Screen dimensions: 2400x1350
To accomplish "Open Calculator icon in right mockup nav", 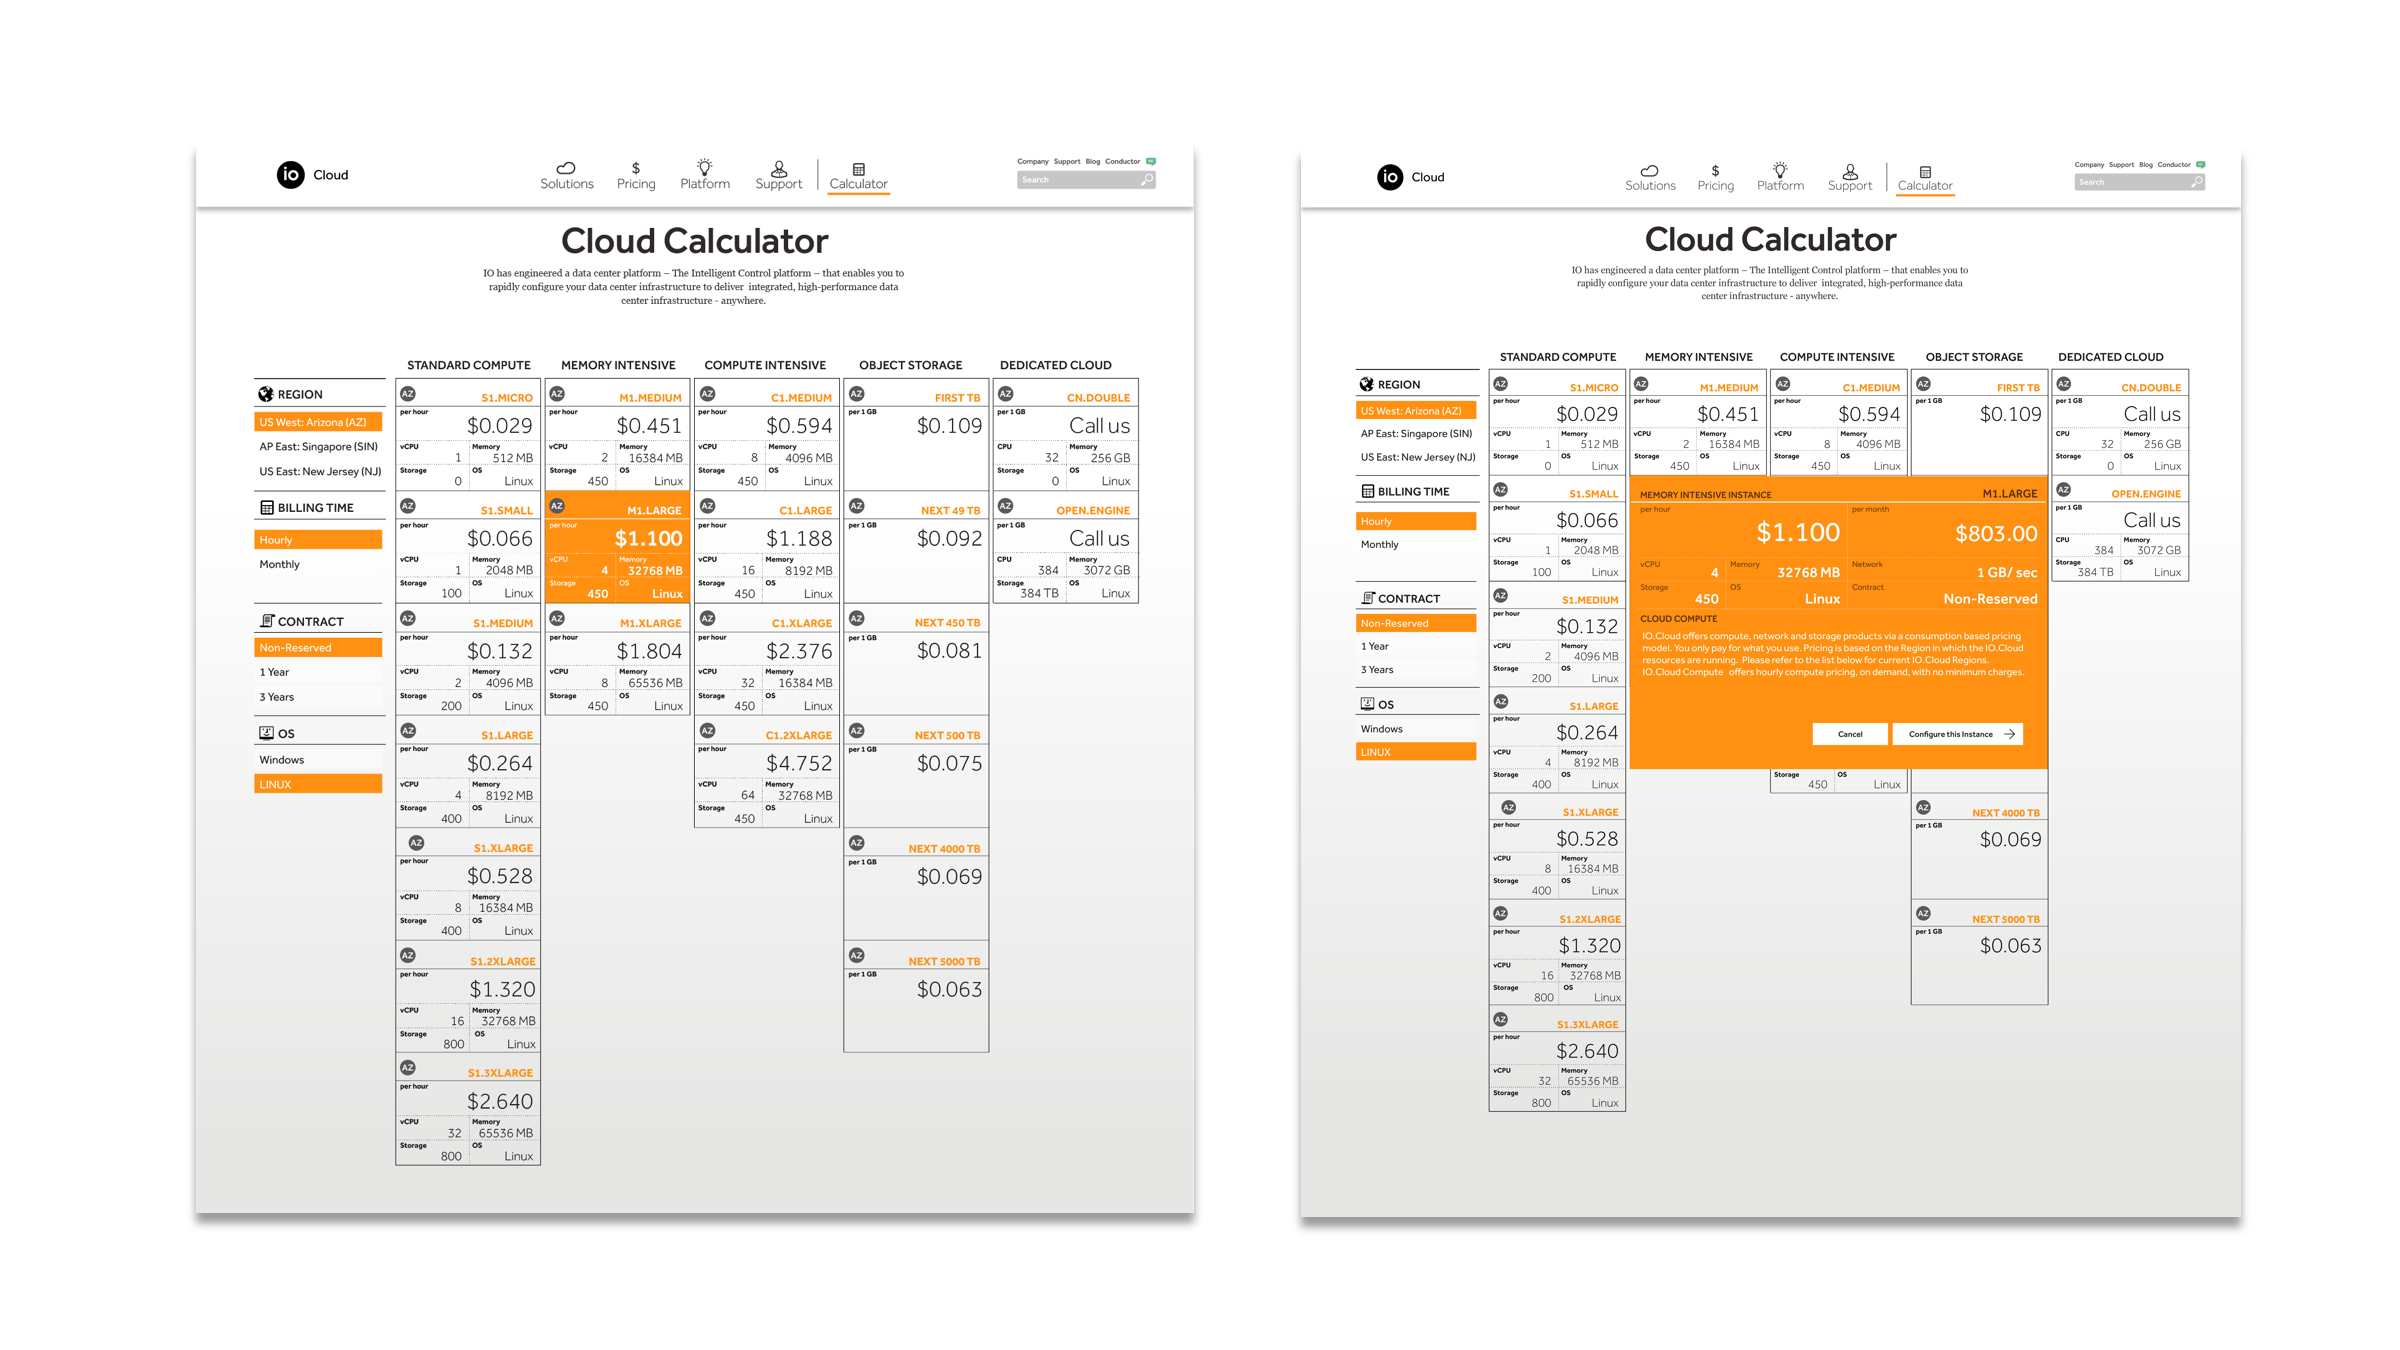I will coord(1925,172).
